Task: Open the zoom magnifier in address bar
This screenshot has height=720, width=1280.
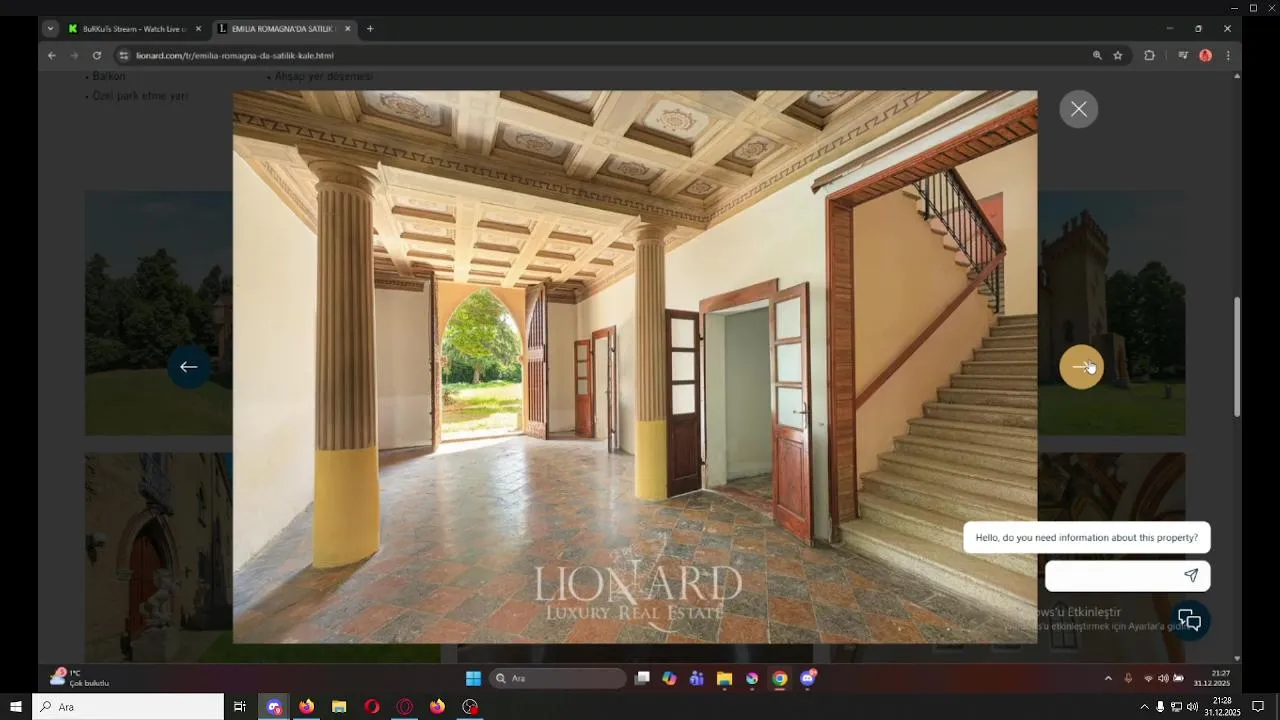Action: click(x=1097, y=56)
